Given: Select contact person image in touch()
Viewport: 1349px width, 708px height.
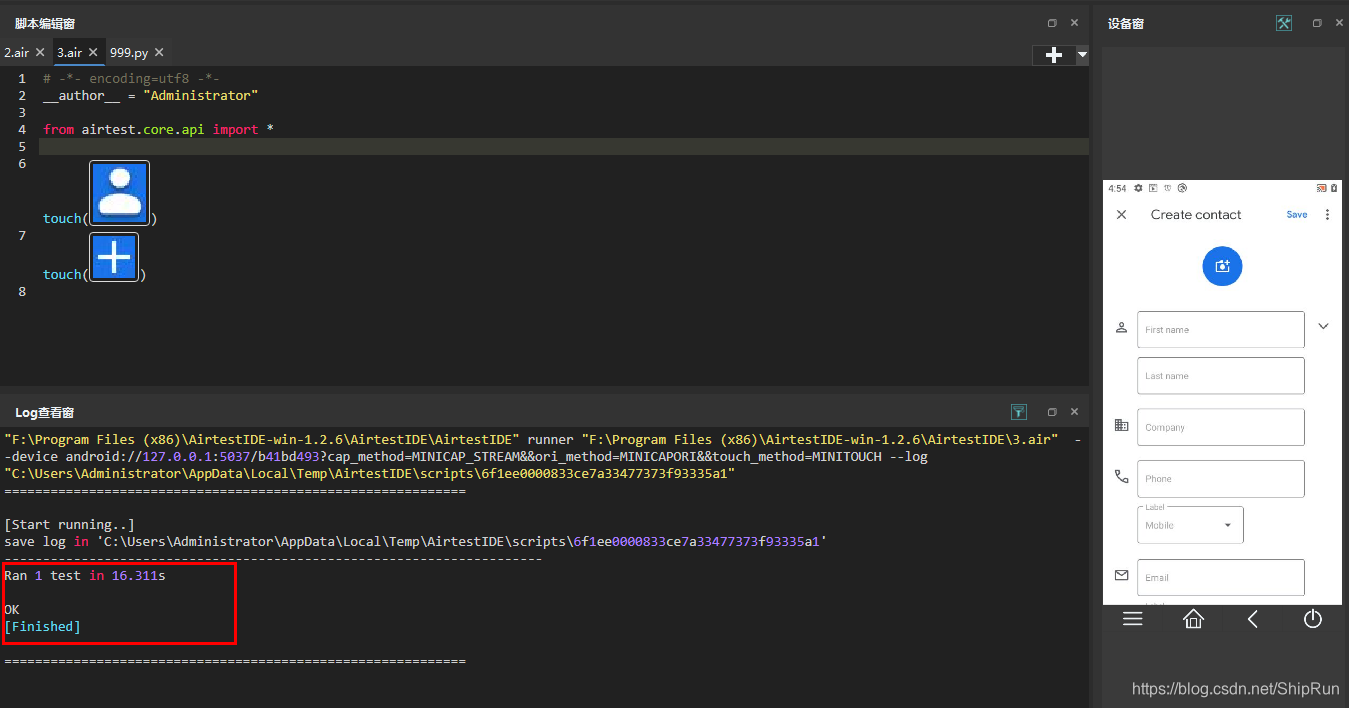Looking at the screenshot, I should coord(119,192).
